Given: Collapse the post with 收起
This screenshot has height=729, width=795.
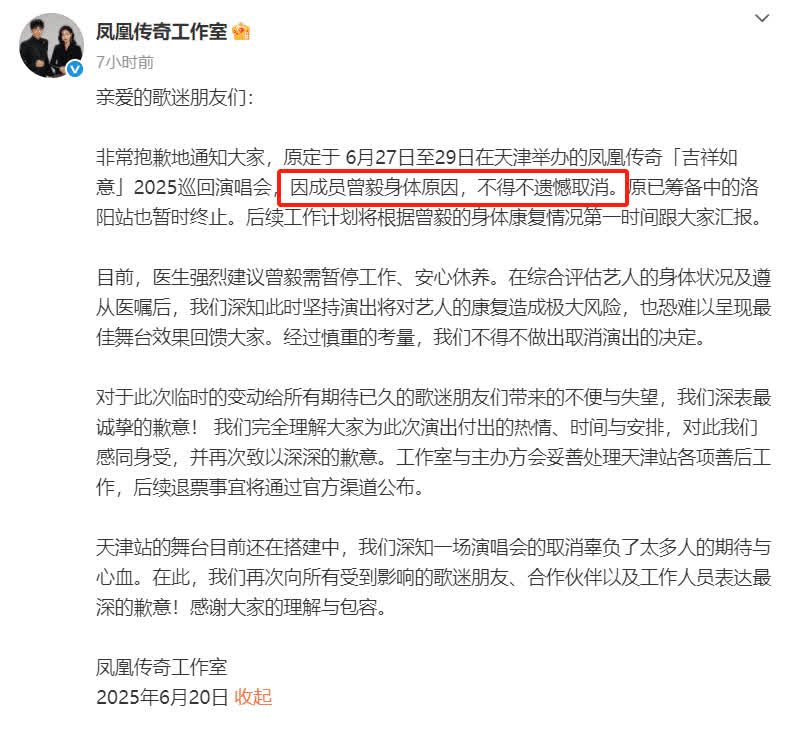Looking at the screenshot, I should click(252, 697).
